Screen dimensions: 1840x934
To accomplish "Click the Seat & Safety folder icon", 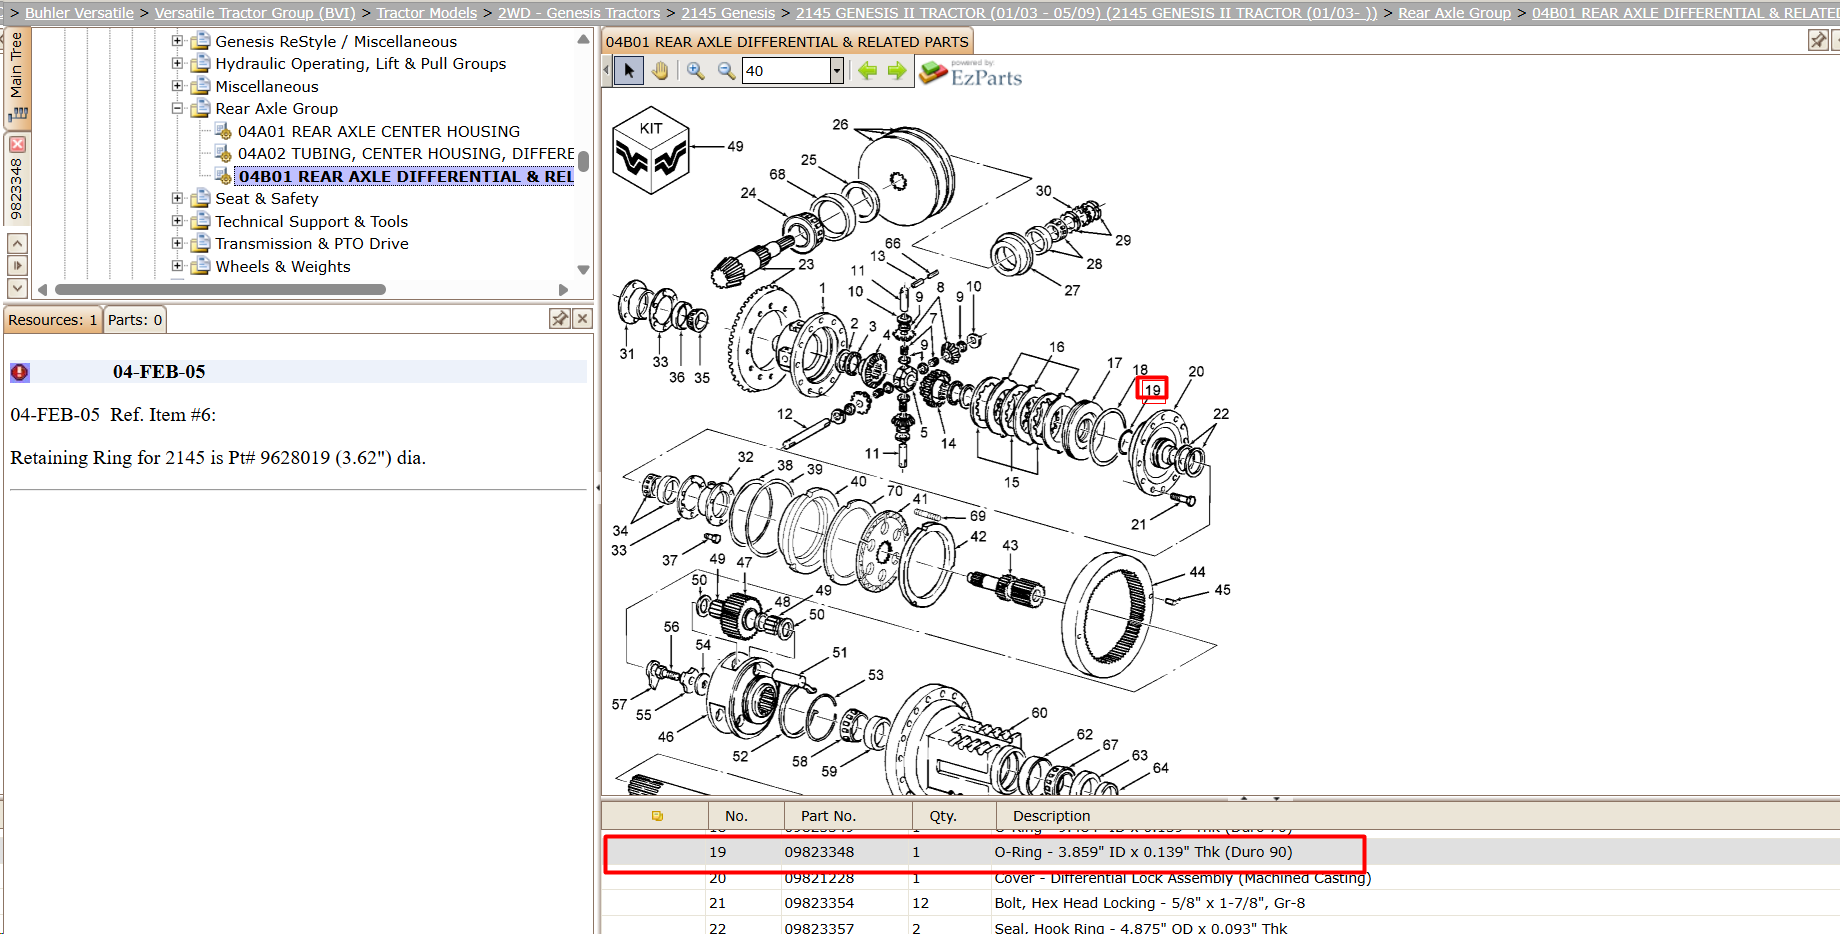I will point(201,198).
